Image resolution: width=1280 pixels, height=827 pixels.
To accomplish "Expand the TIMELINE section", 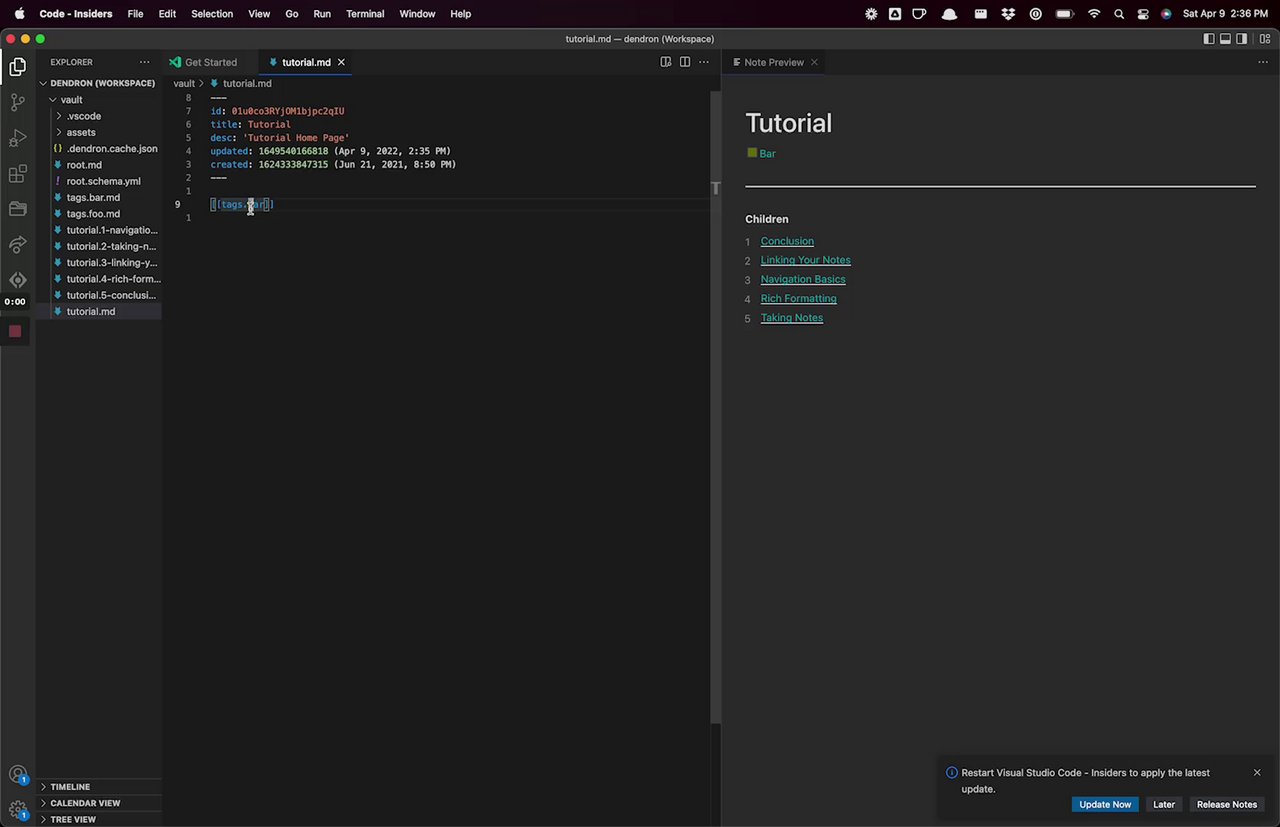I will [x=70, y=787].
